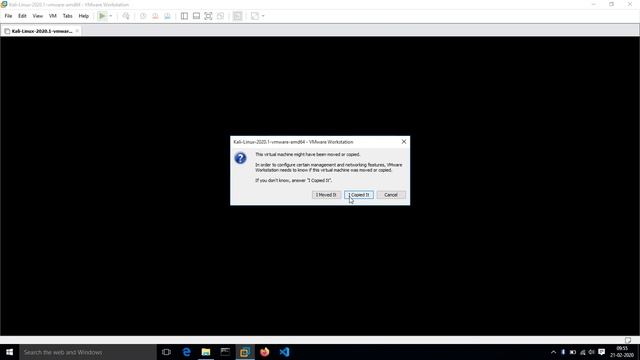Close the moved or copied dialog
This screenshot has height=360, width=640.
pyautogui.click(x=404, y=142)
